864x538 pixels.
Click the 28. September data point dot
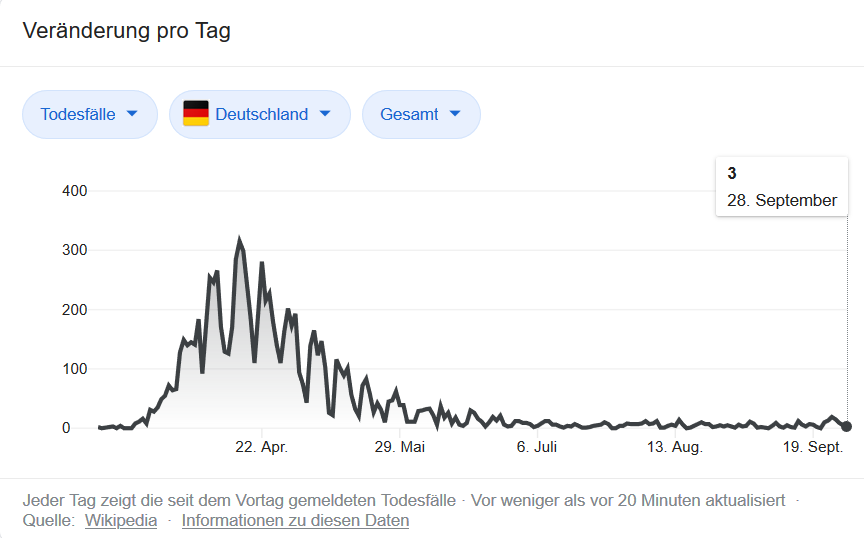coord(847,426)
